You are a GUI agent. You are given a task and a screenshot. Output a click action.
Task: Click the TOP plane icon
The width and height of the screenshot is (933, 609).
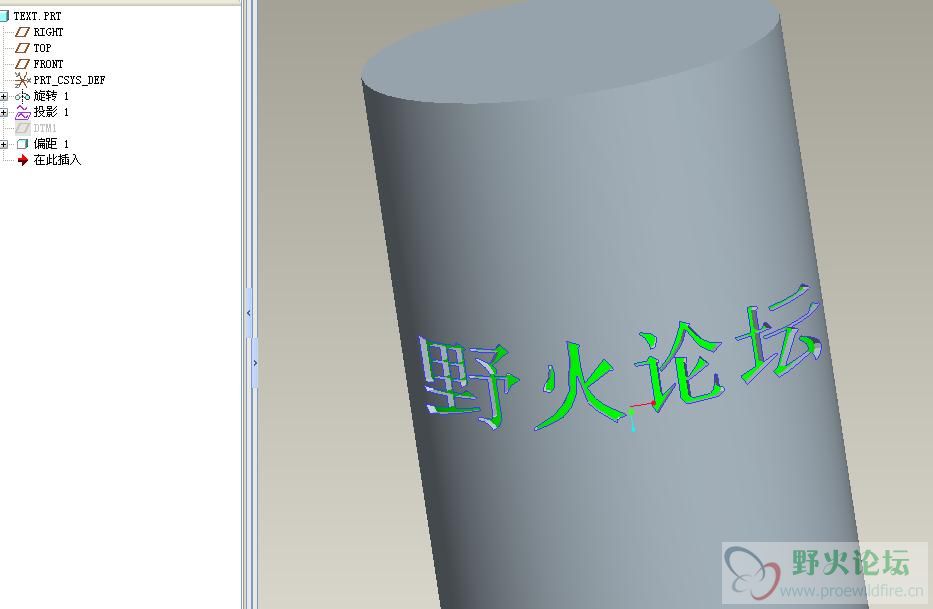(22, 48)
